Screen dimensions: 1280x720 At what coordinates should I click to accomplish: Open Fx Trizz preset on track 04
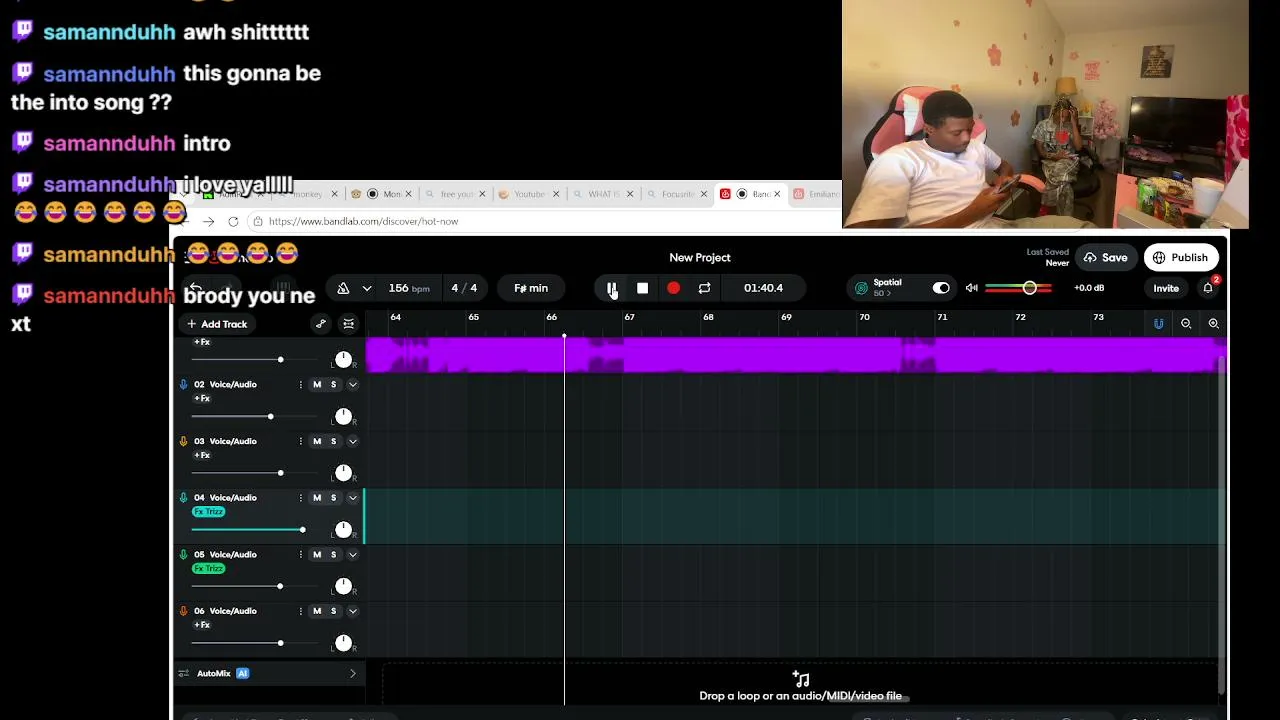pyautogui.click(x=208, y=512)
